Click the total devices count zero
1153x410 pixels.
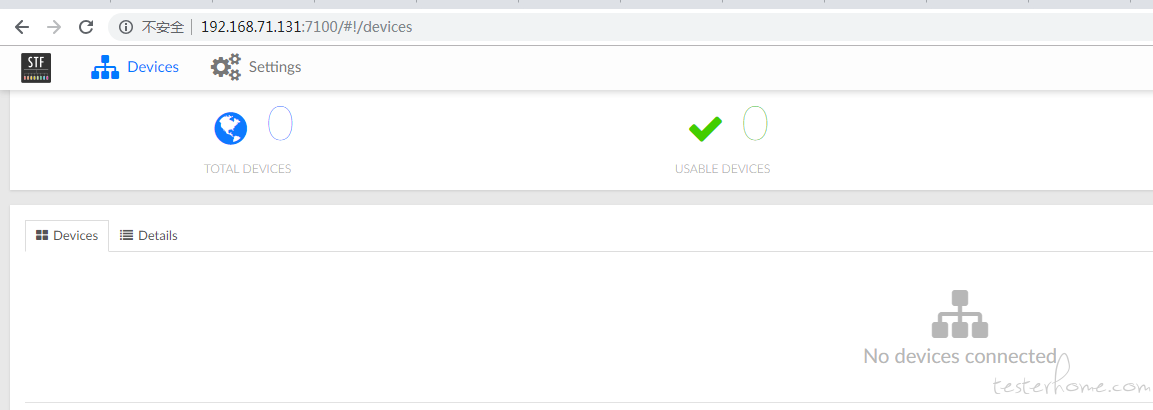(280, 123)
